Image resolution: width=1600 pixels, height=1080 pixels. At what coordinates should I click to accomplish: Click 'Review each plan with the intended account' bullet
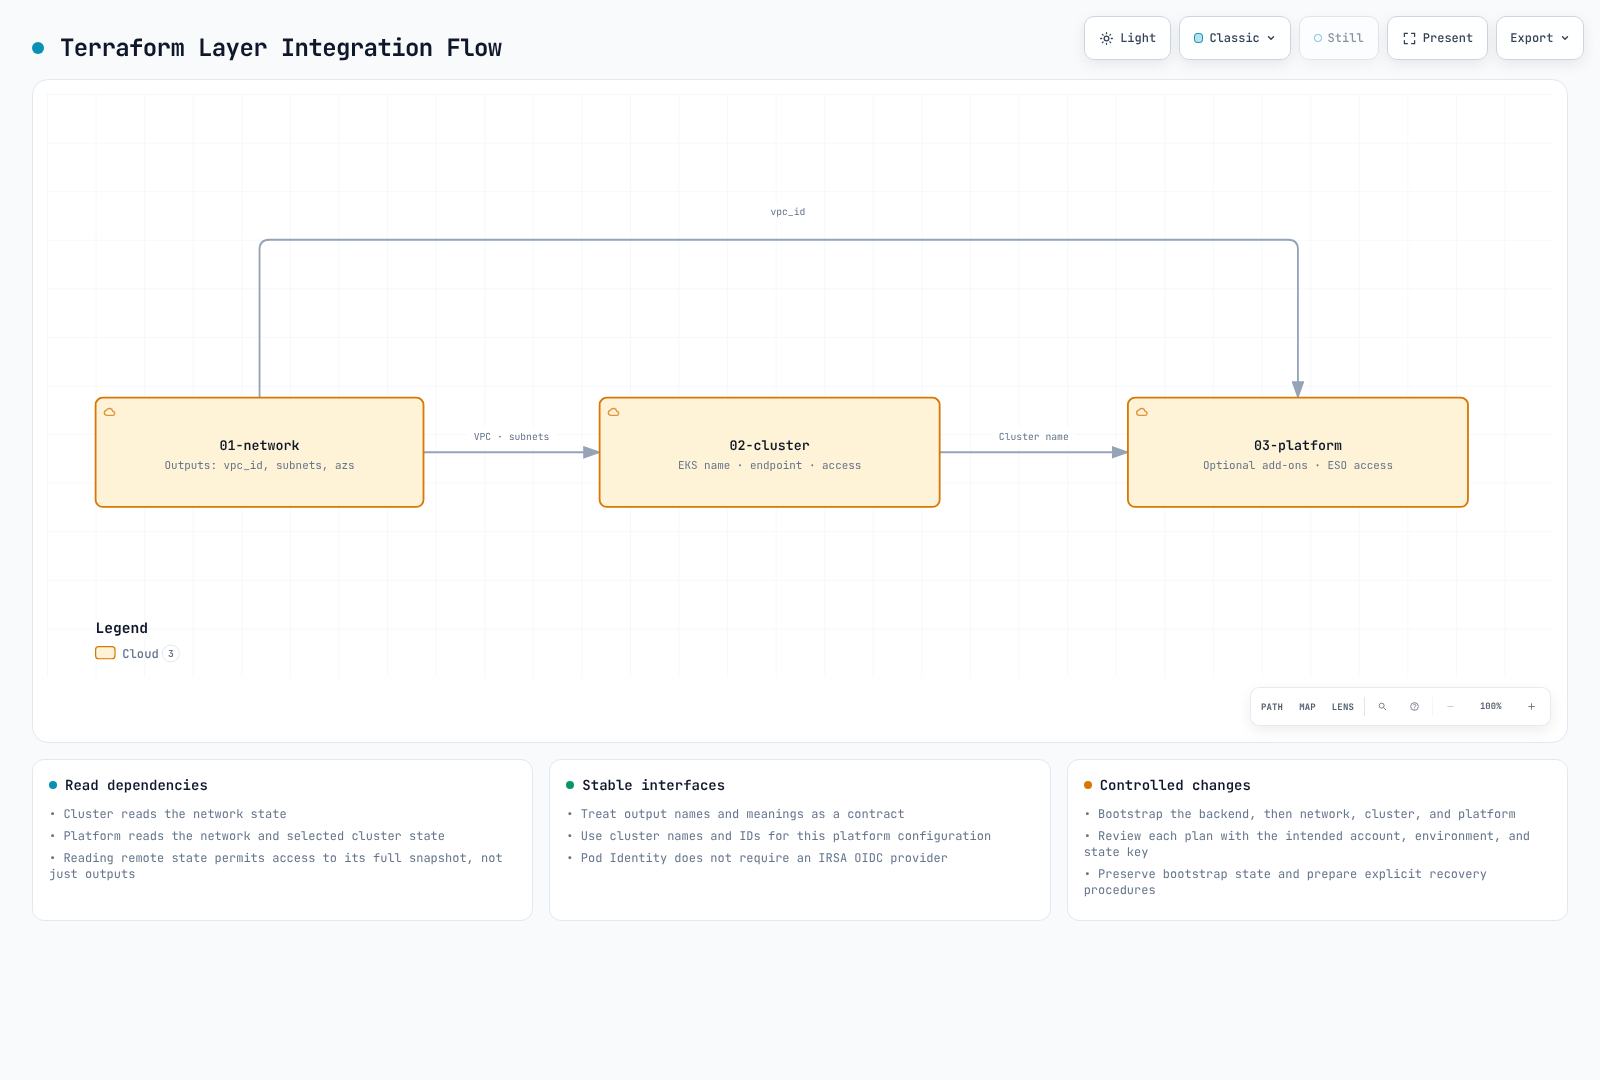click(1307, 844)
